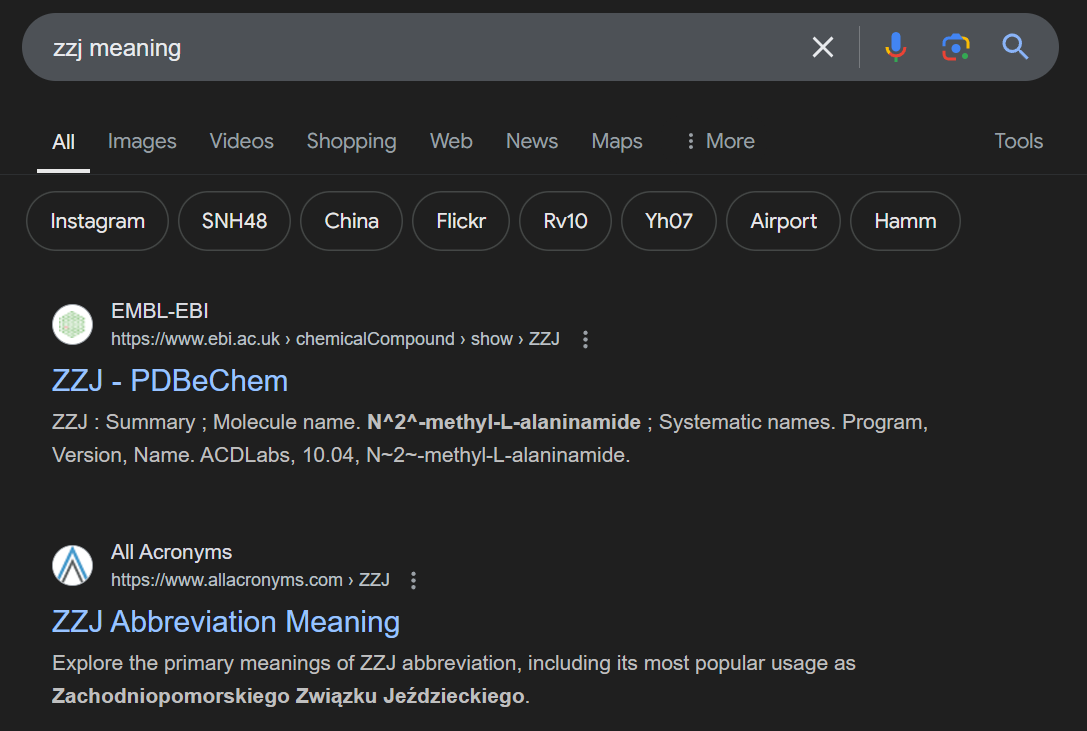Select the Shopping tab
This screenshot has height=731, width=1087.
tap(351, 141)
